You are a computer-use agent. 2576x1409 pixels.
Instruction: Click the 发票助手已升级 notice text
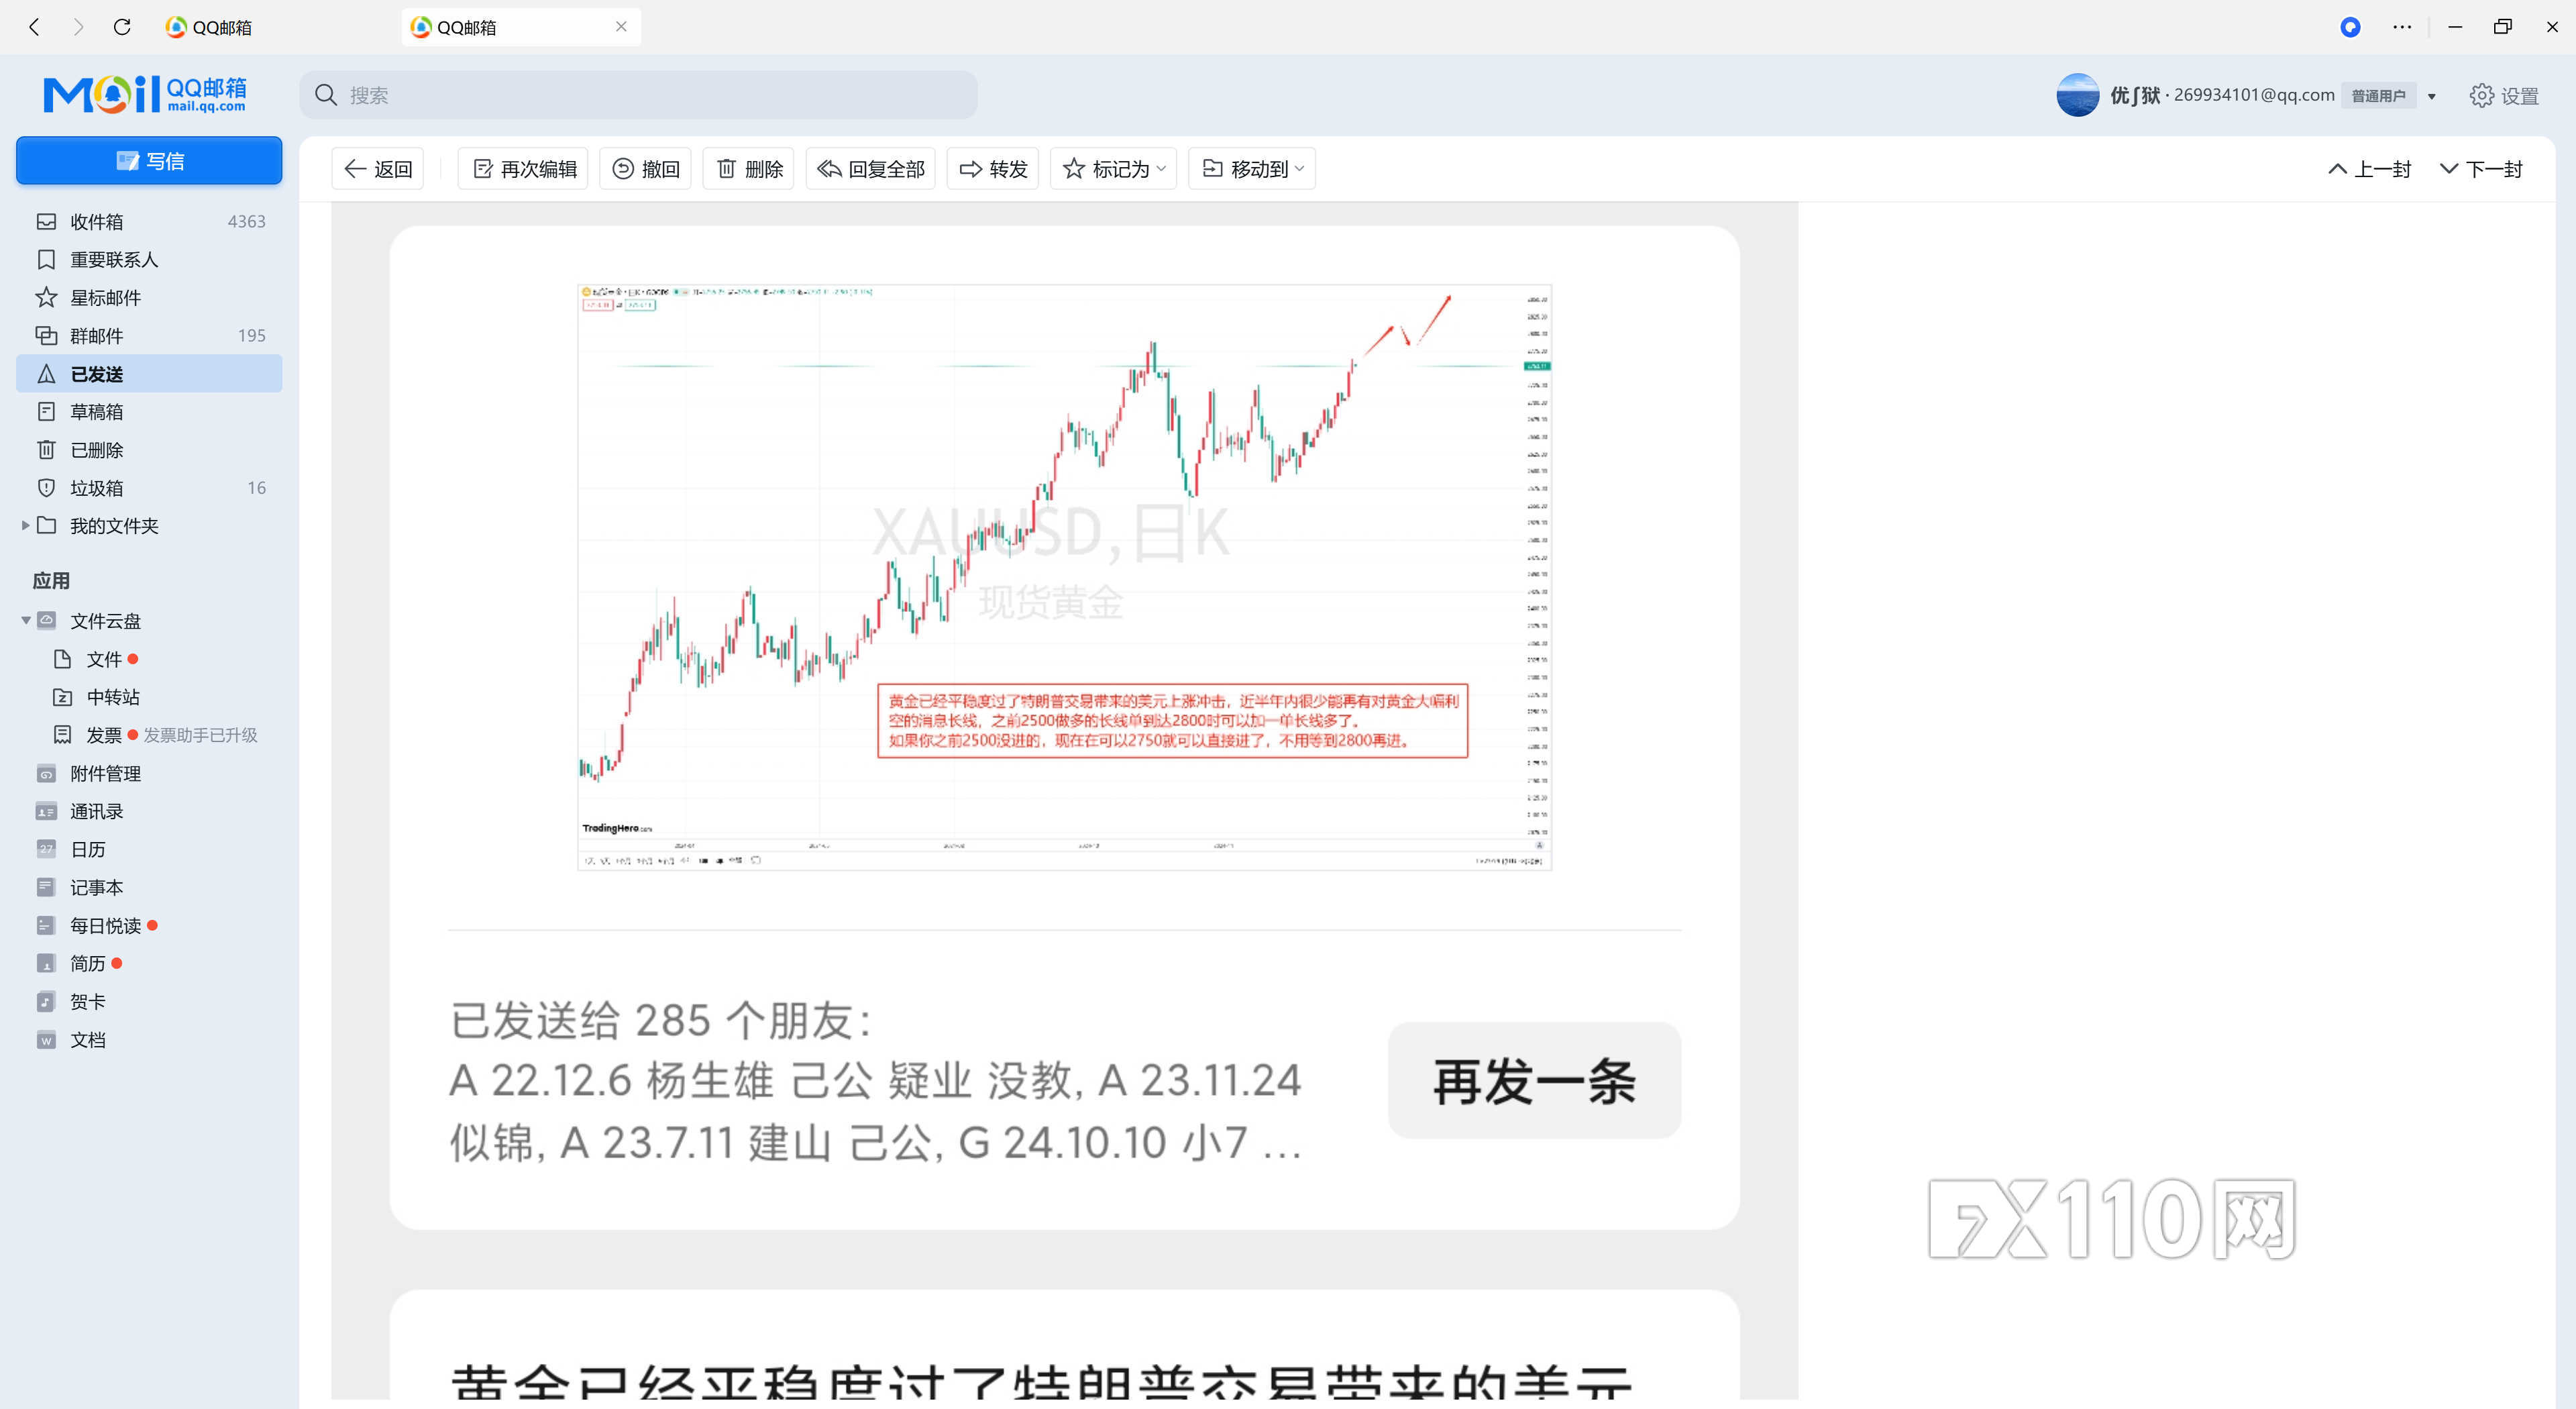[x=200, y=735]
